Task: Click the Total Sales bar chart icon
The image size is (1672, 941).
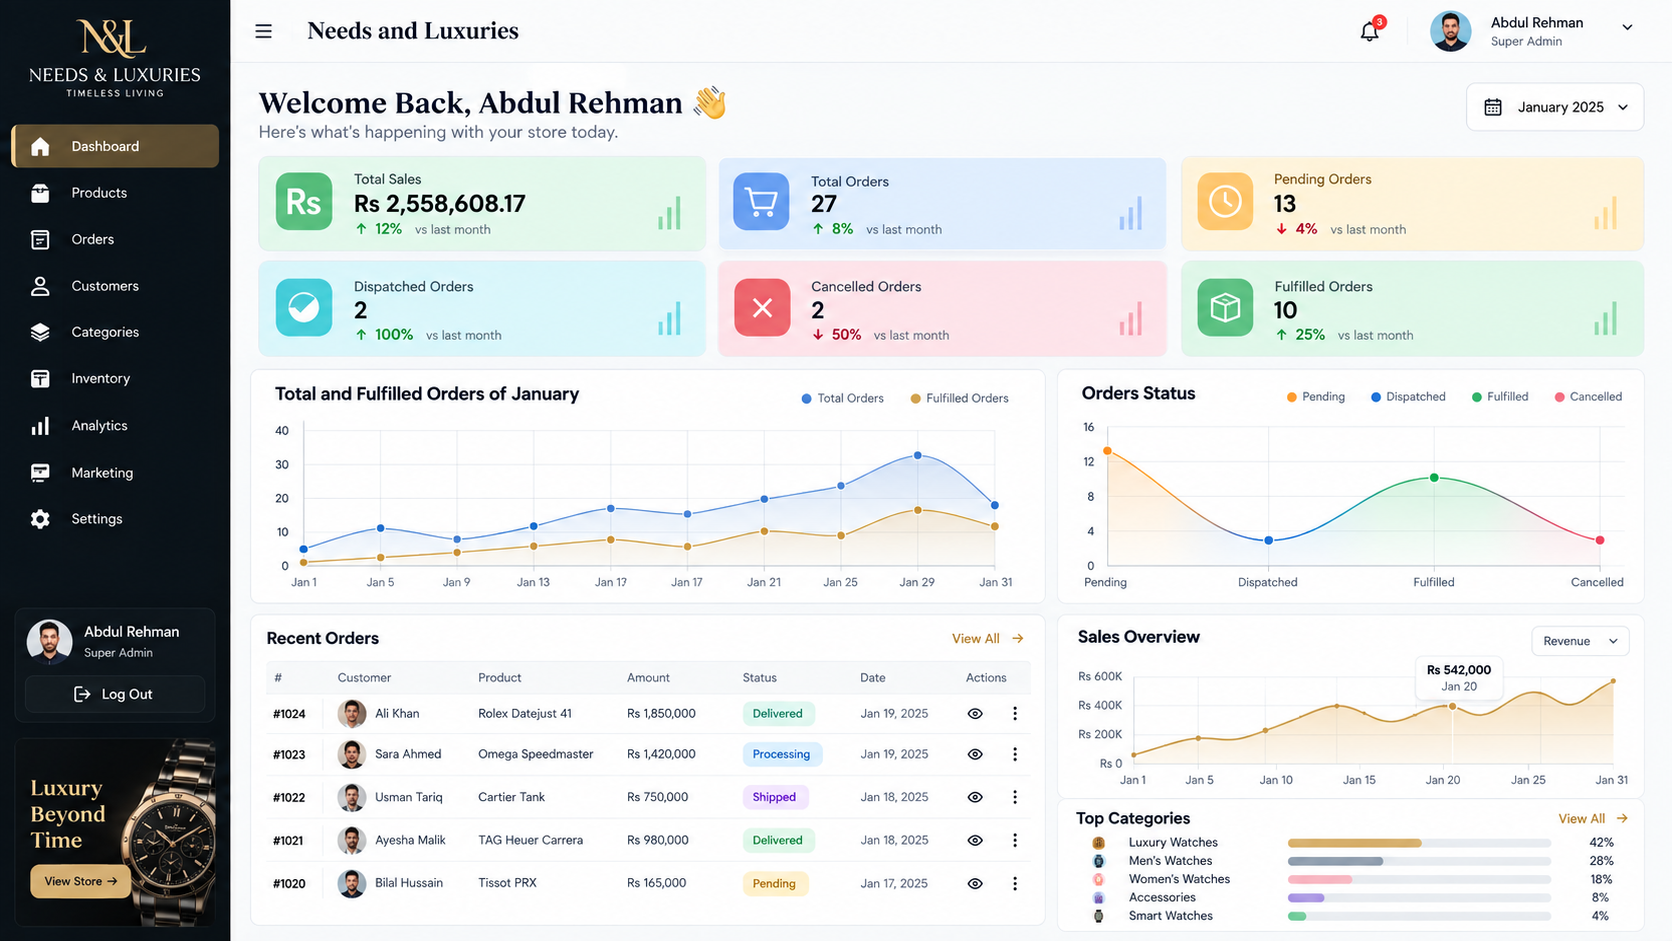Action: tap(669, 213)
